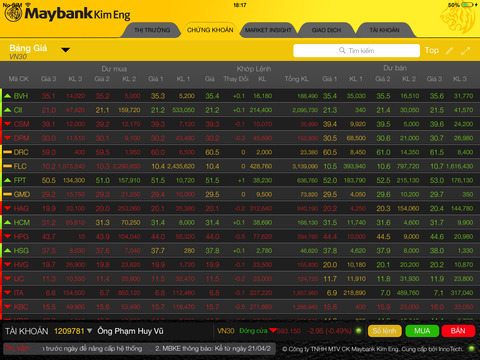Click the Tổng KL column header
The width and height of the screenshot is (480, 360).
[x=296, y=79]
